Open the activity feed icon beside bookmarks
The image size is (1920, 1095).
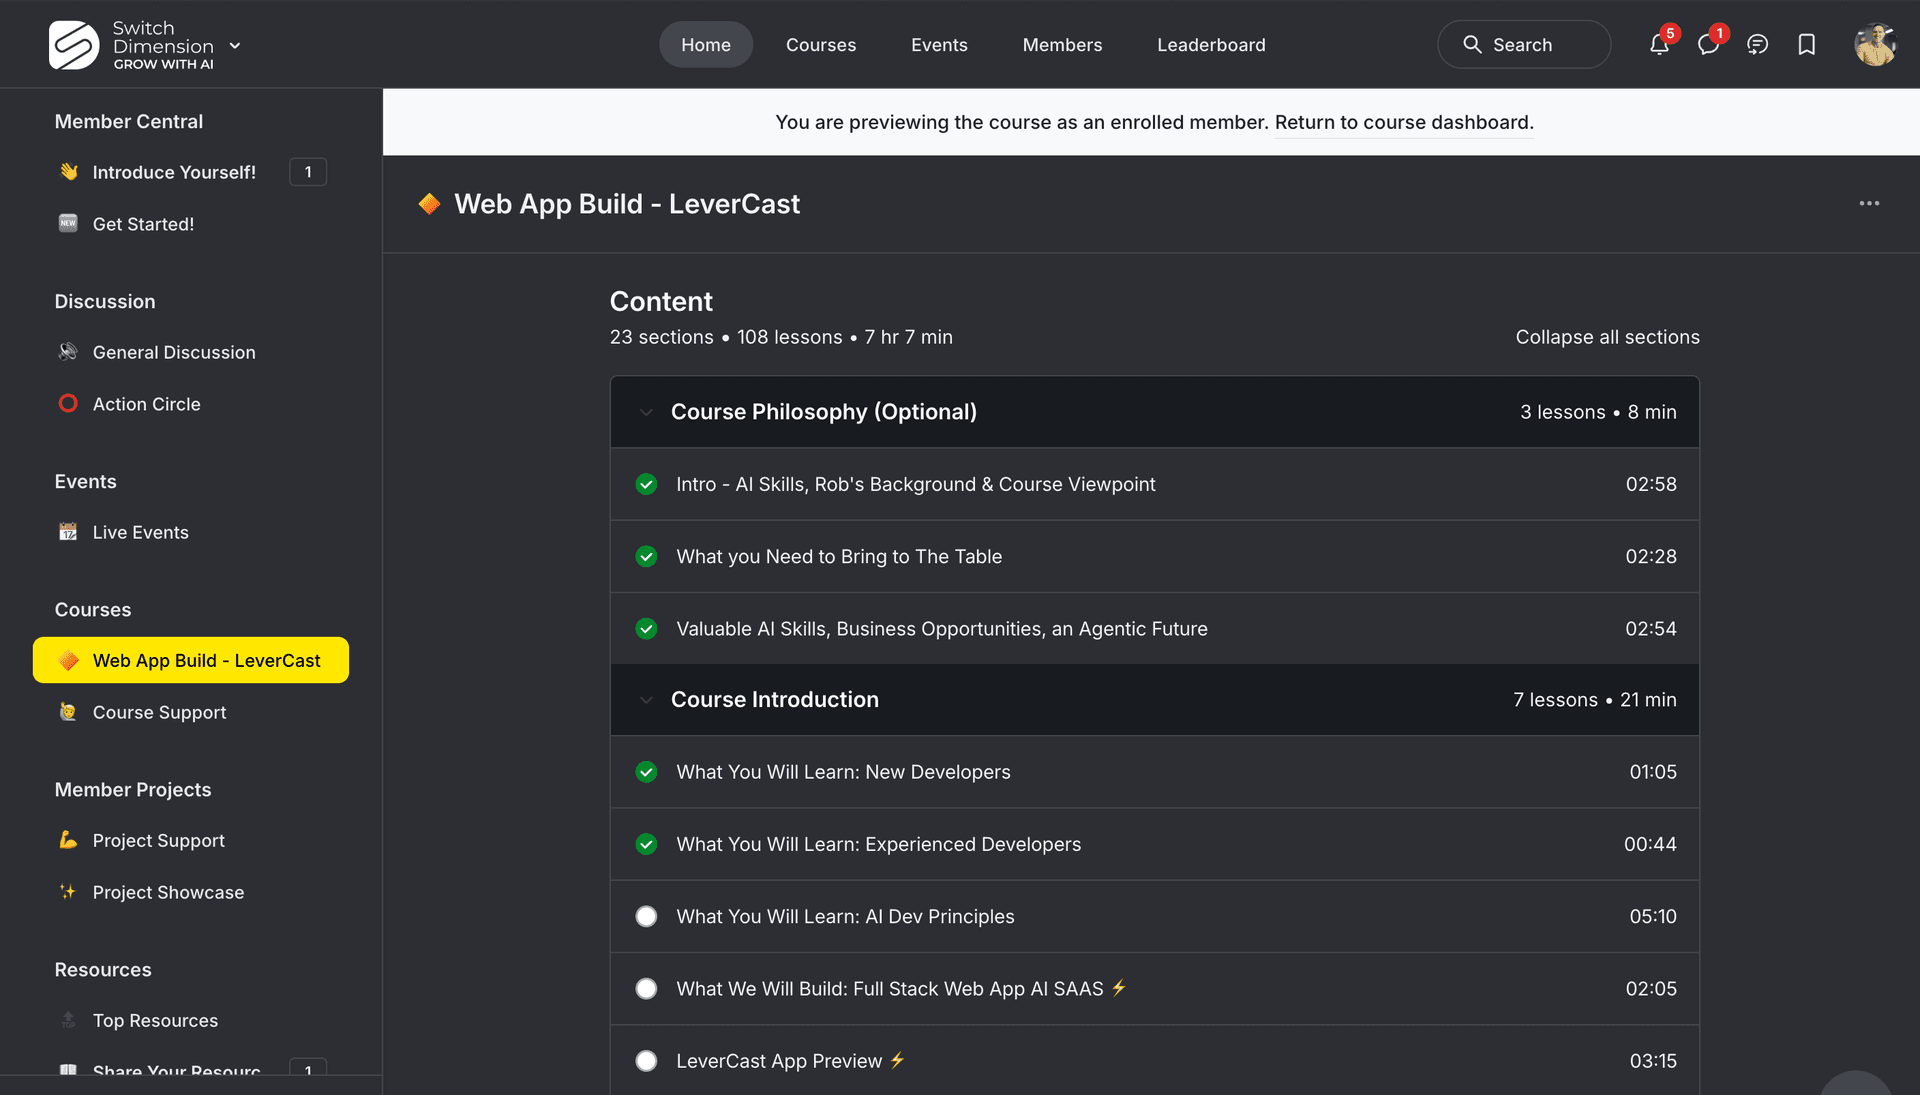coord(1757,44)
